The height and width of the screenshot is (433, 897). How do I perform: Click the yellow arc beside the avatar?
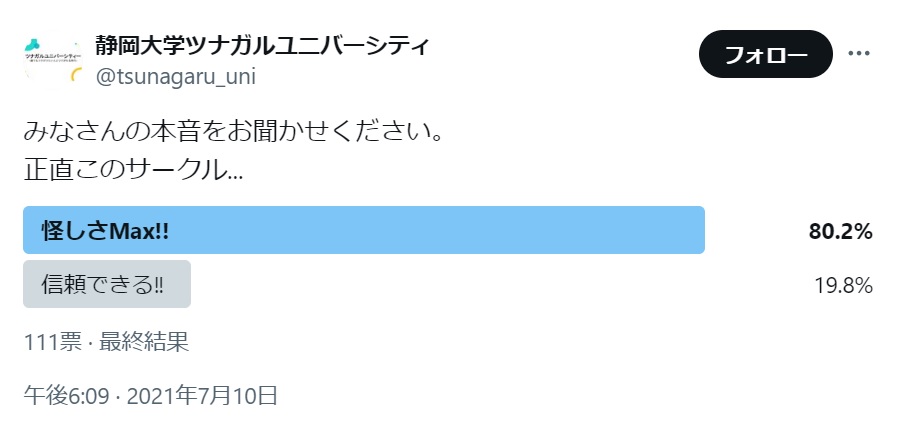76,74
